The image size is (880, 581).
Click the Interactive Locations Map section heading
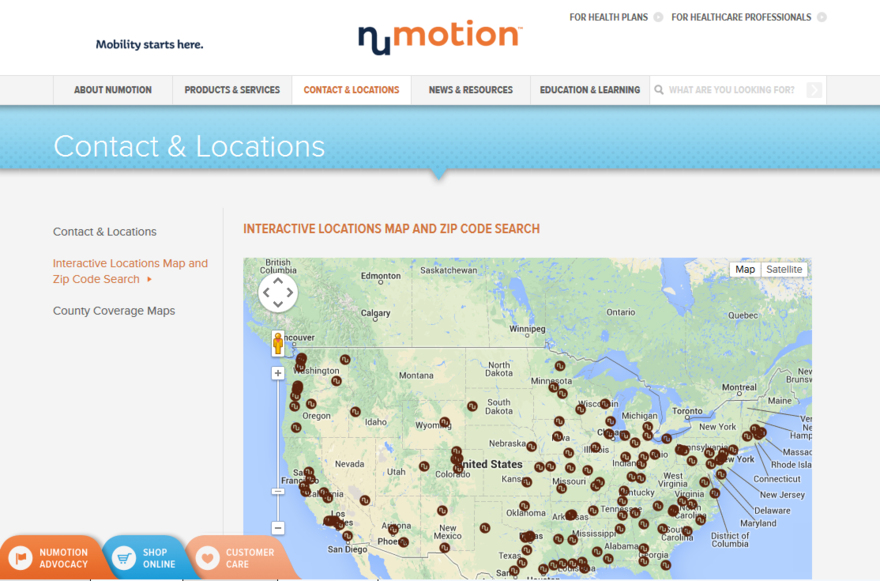391,229
